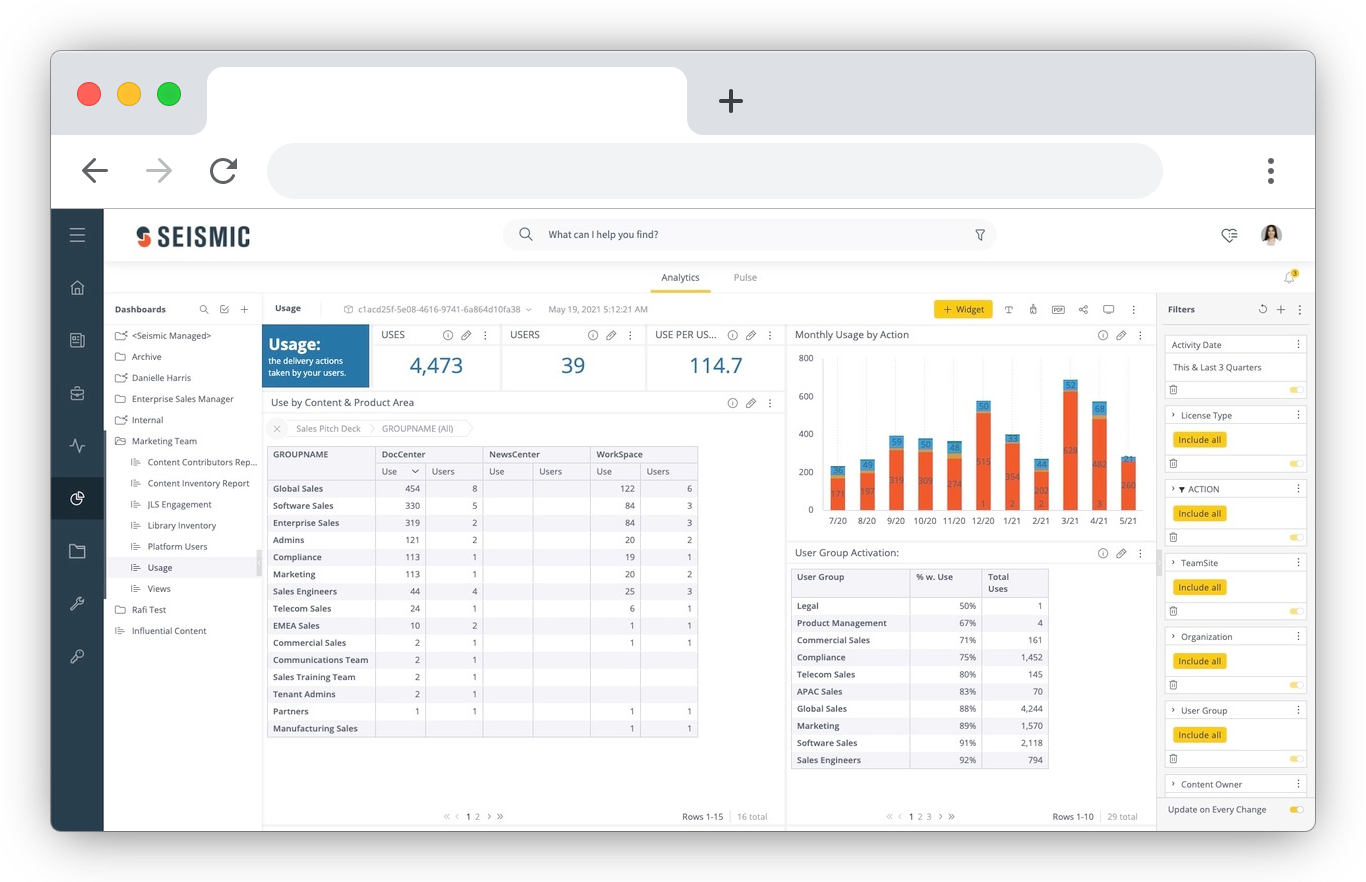1366x882 pixels.
Task: Select the Sales Pitch Deck breadcrumb
Action: click(x=328, y=428)
